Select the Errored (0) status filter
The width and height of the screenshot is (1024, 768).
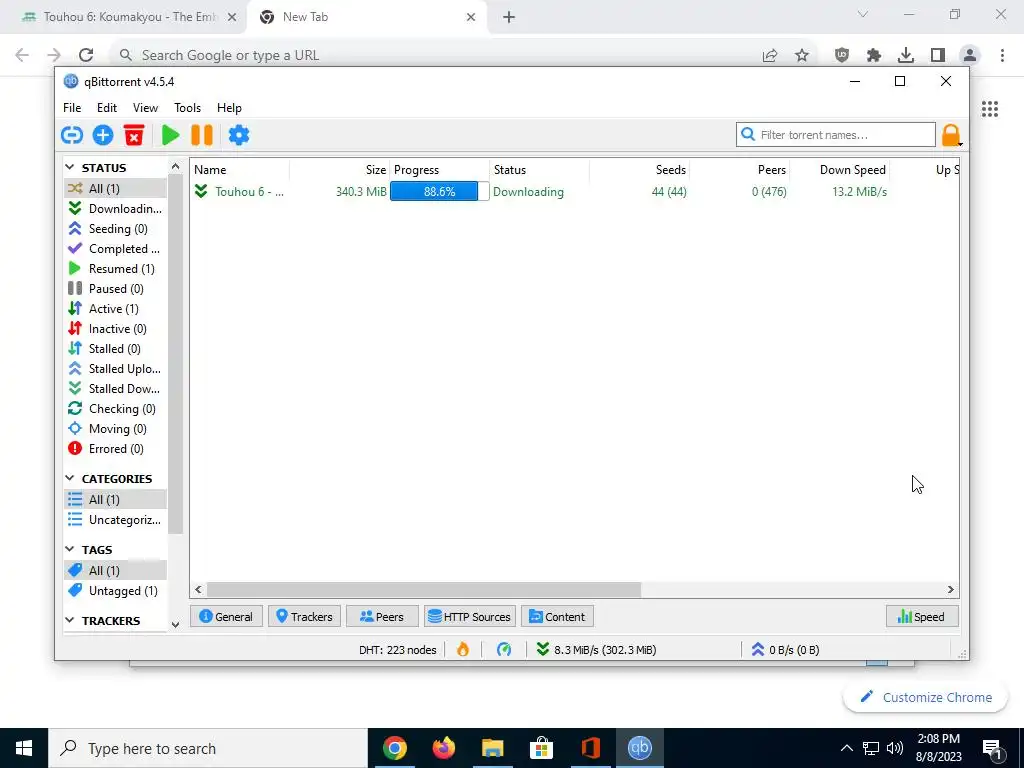point(116,449)
